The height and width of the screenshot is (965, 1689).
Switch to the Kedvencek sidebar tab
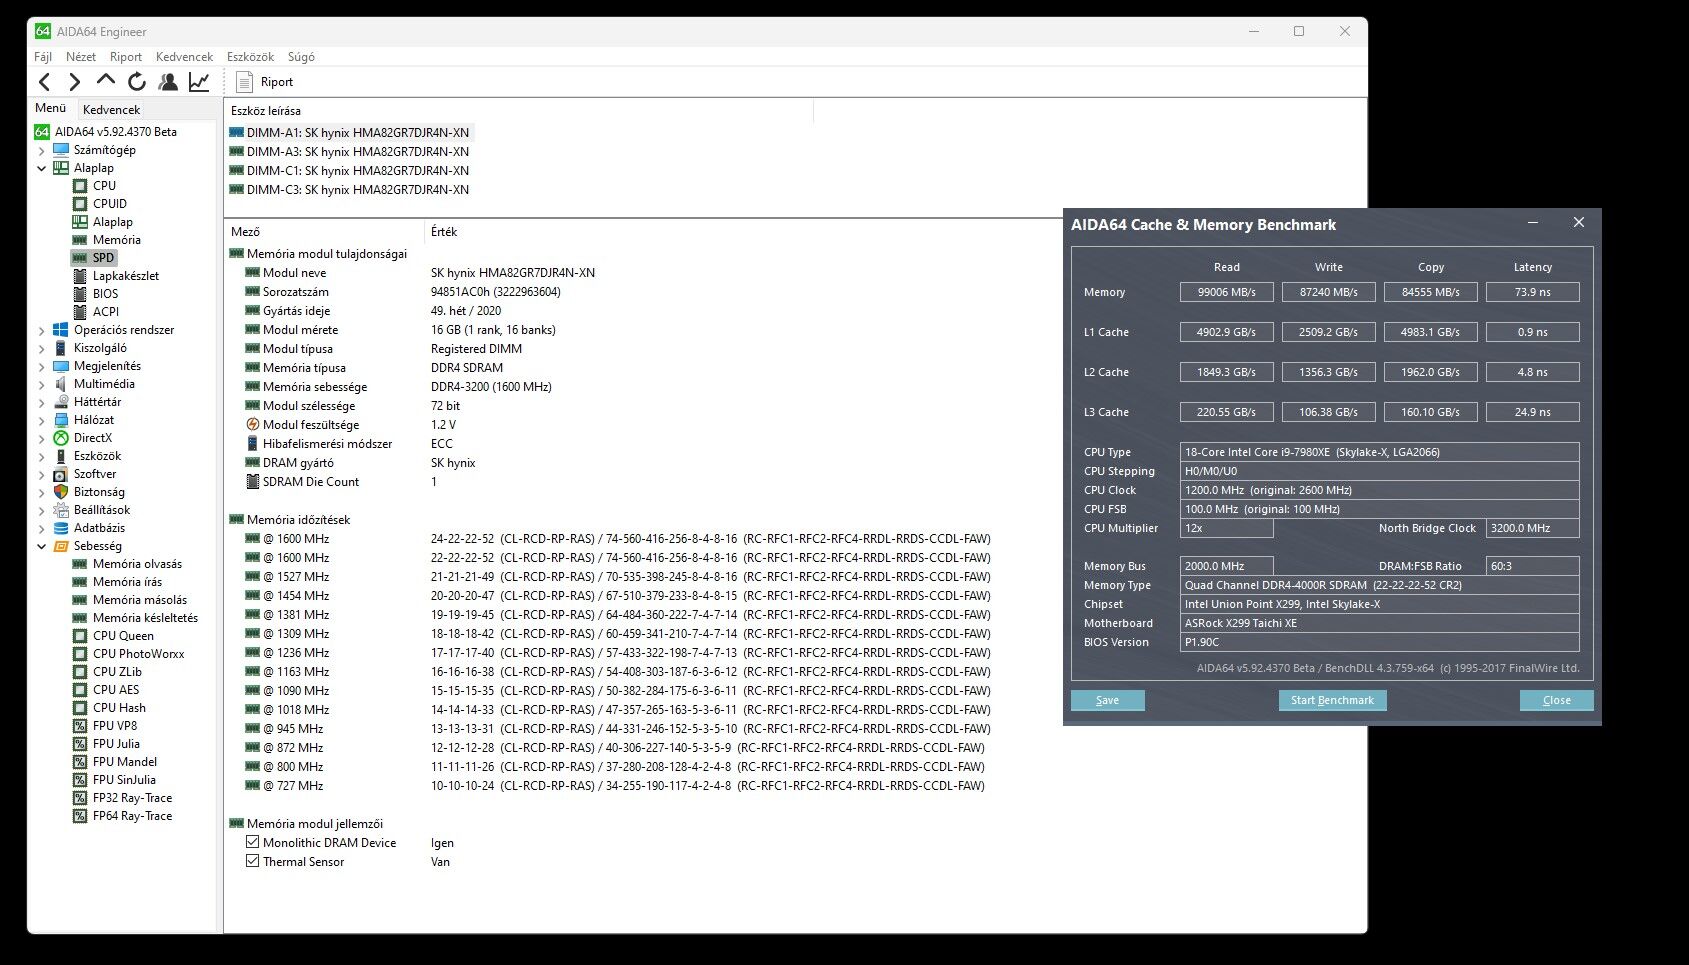tap(112, 109)
